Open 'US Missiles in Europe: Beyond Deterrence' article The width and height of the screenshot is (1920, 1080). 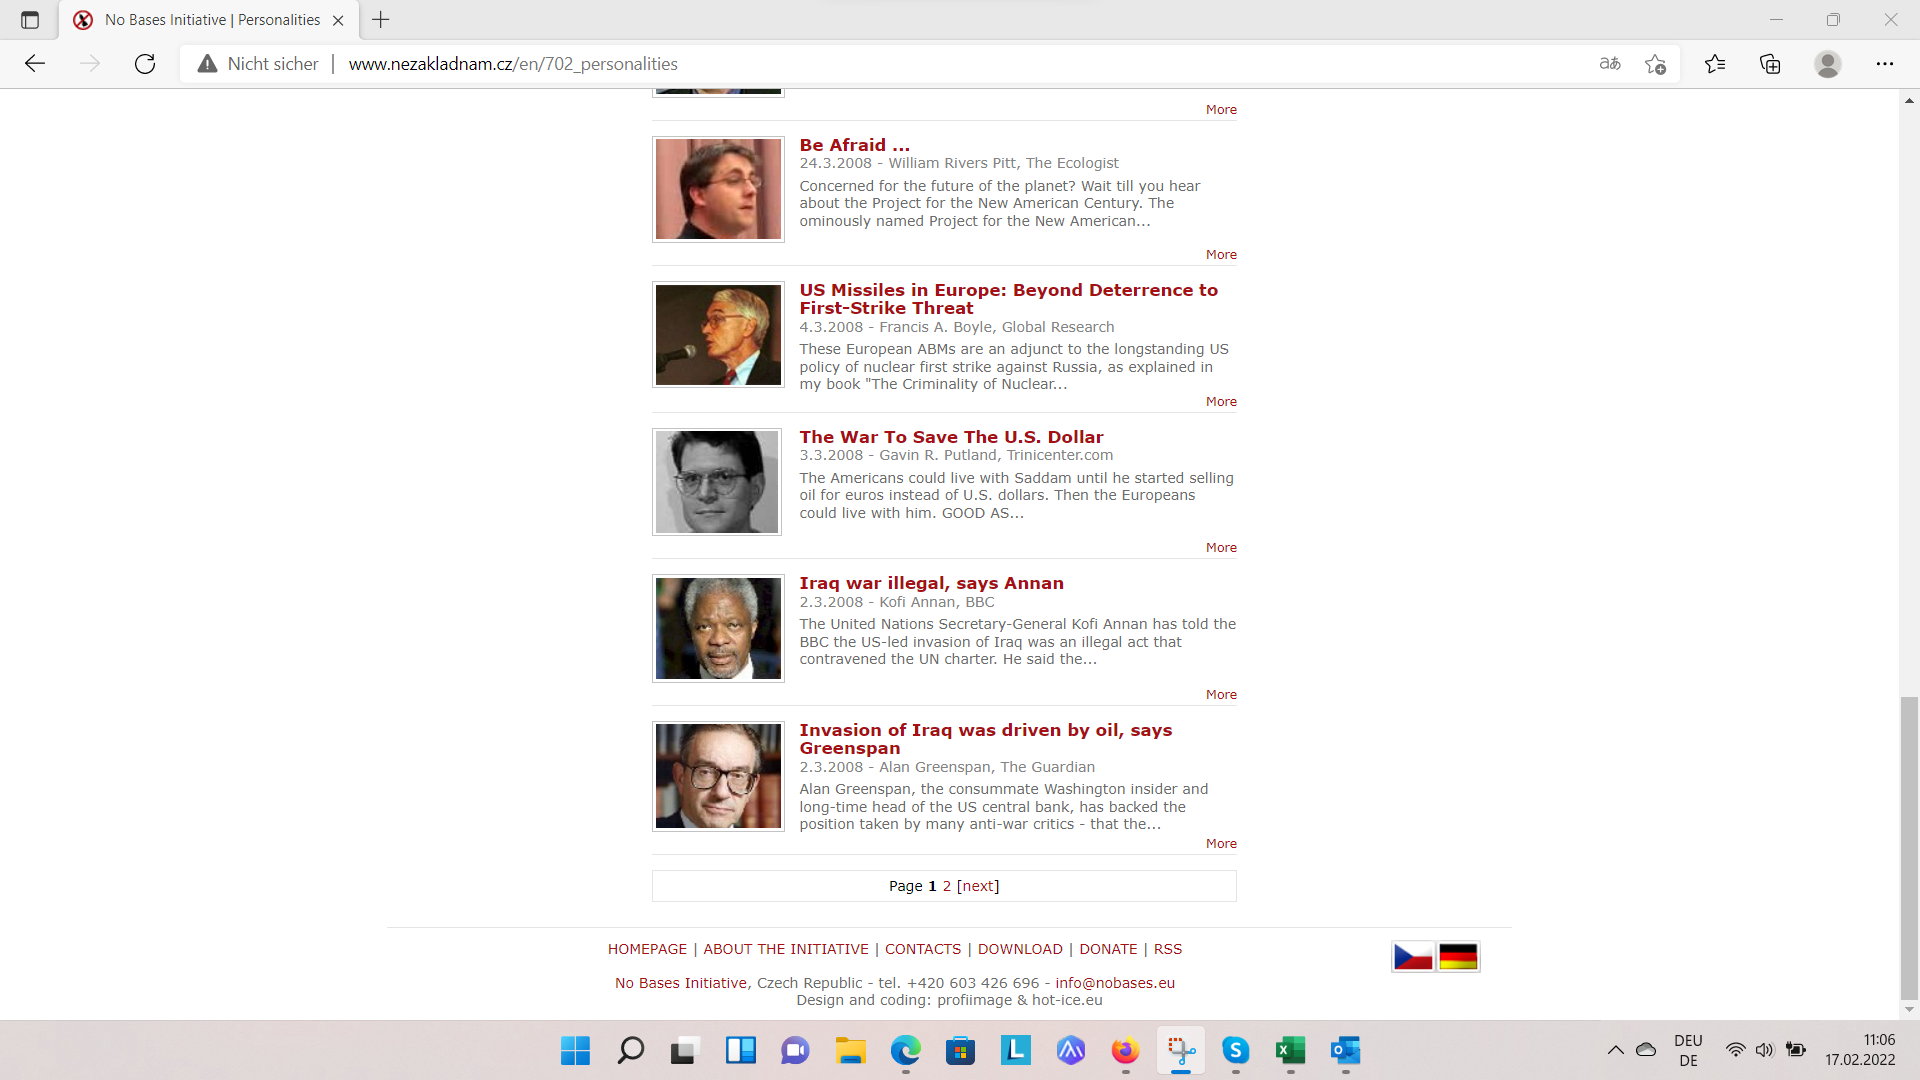pos(1008,299)
